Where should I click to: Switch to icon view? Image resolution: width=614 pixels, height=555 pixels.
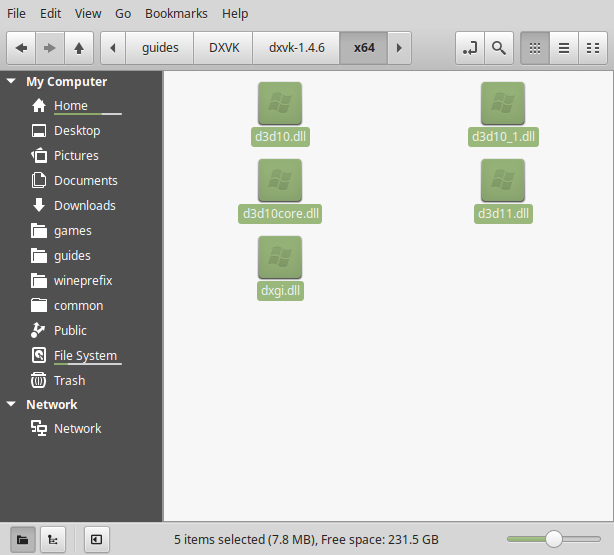[535, 48]
